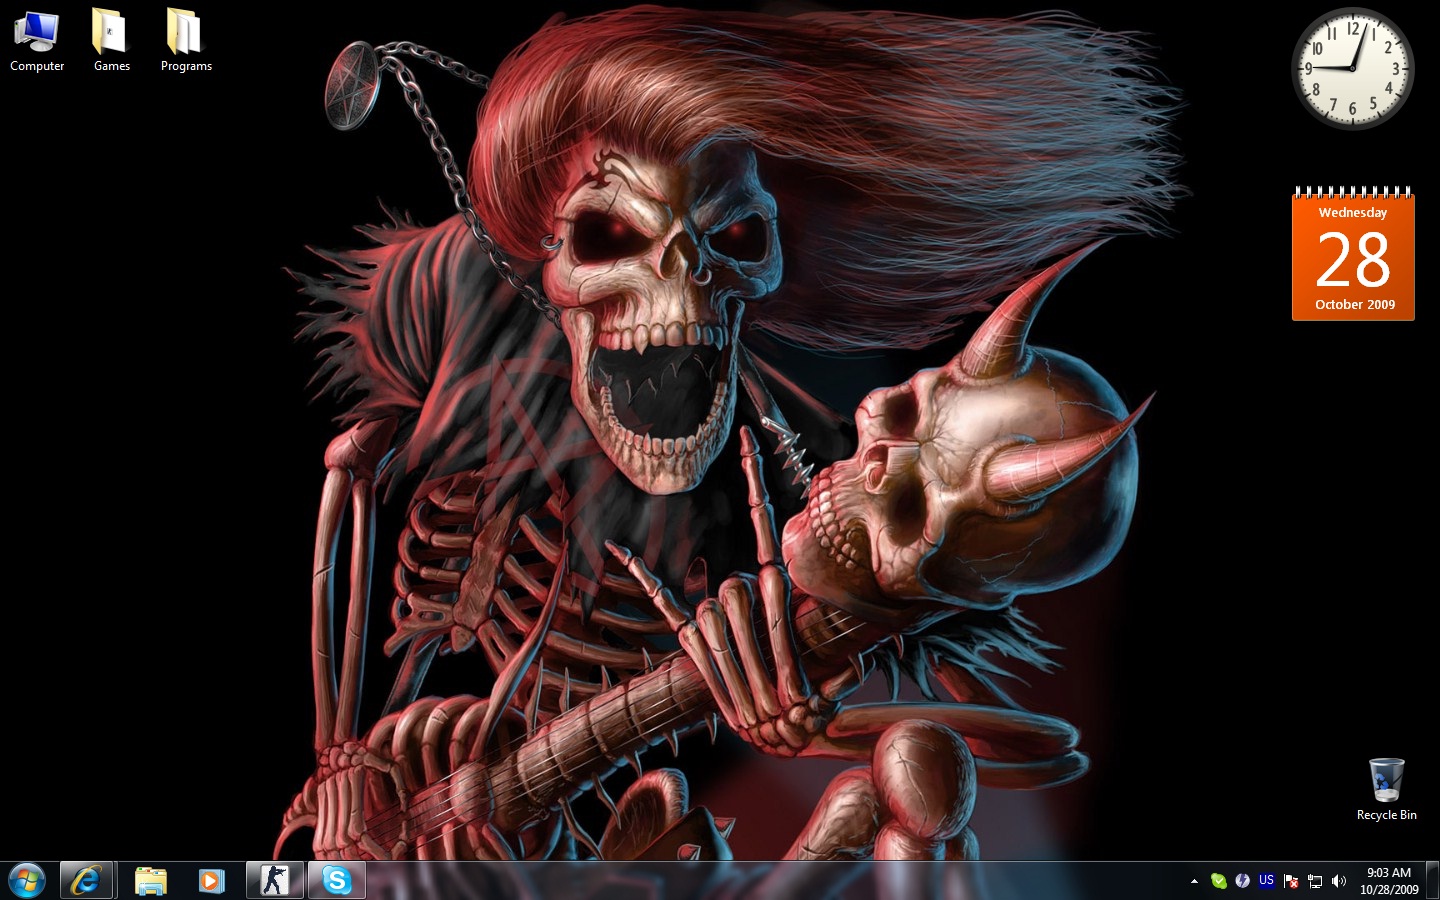1440x900 pixels.
Task: Click the Show Desktop button
Action: point(1432,881)
